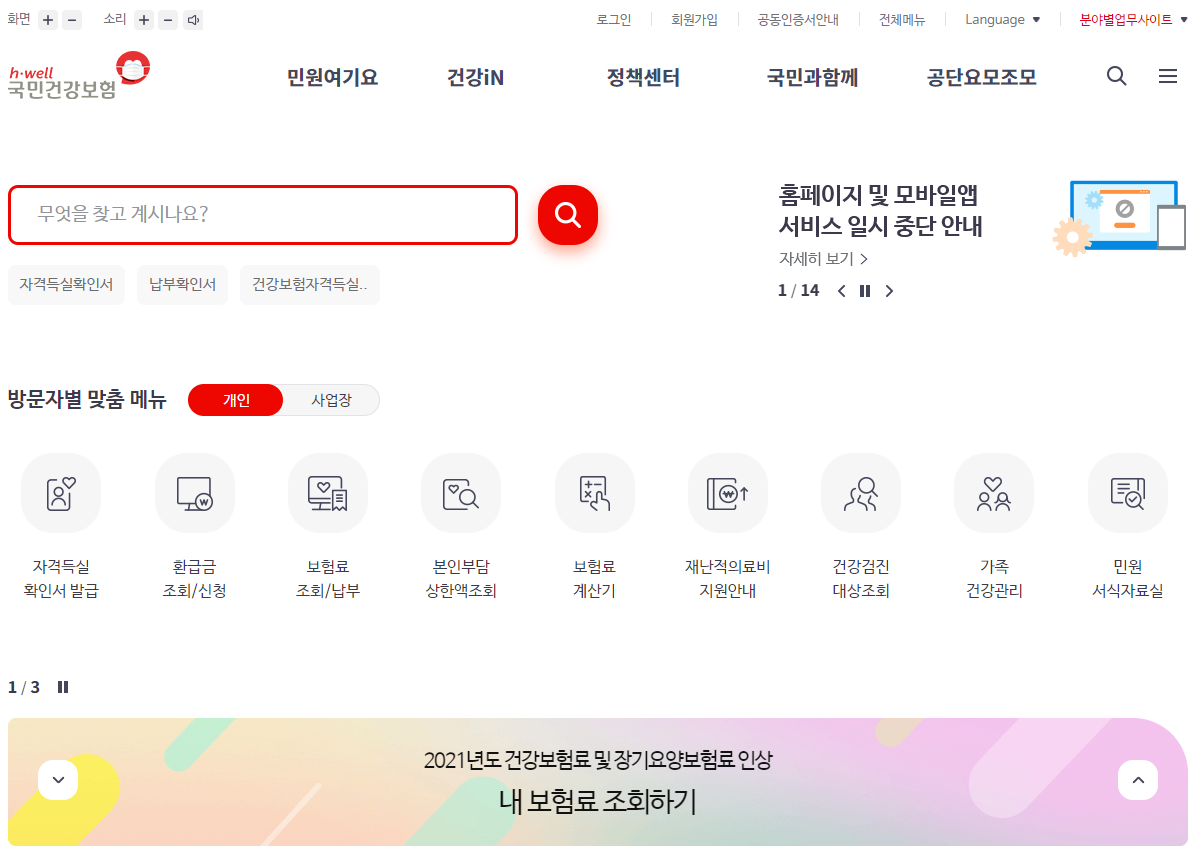
Task: Open the header search magnifier icon
Action: coord(1116,76)
